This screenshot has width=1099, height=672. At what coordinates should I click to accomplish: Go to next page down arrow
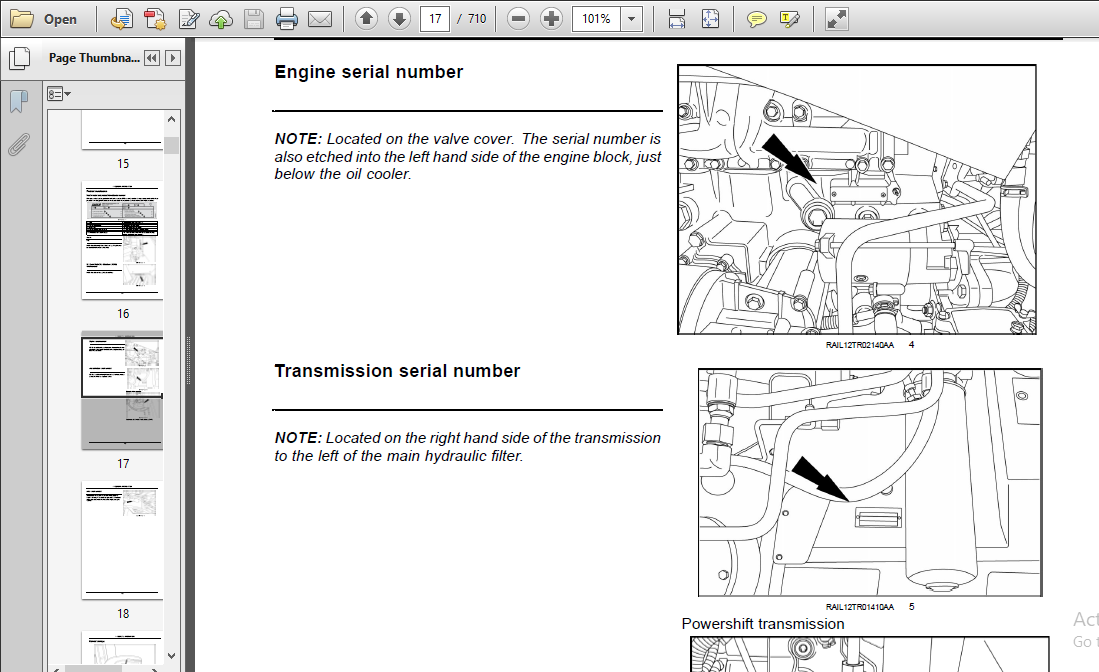[400, 19]
